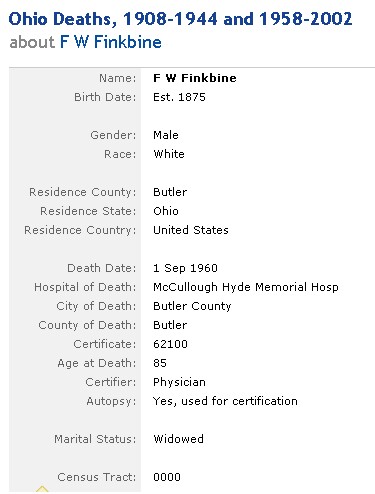Screen dimensions: 375x494
Task: Click the Residence County value Butler
Action: tap(170, 192)
